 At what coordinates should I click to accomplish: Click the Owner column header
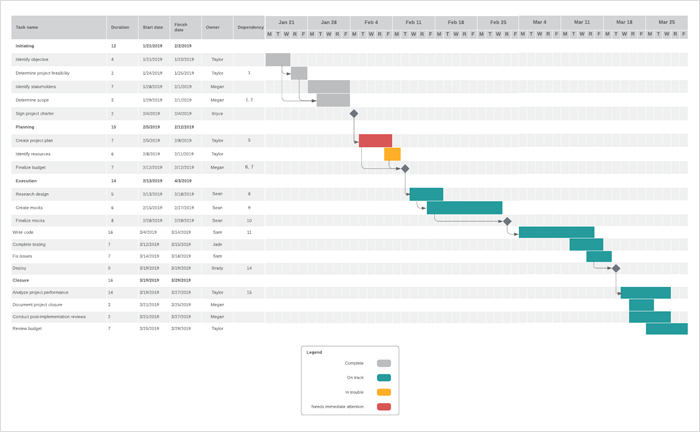coord(217,27)
